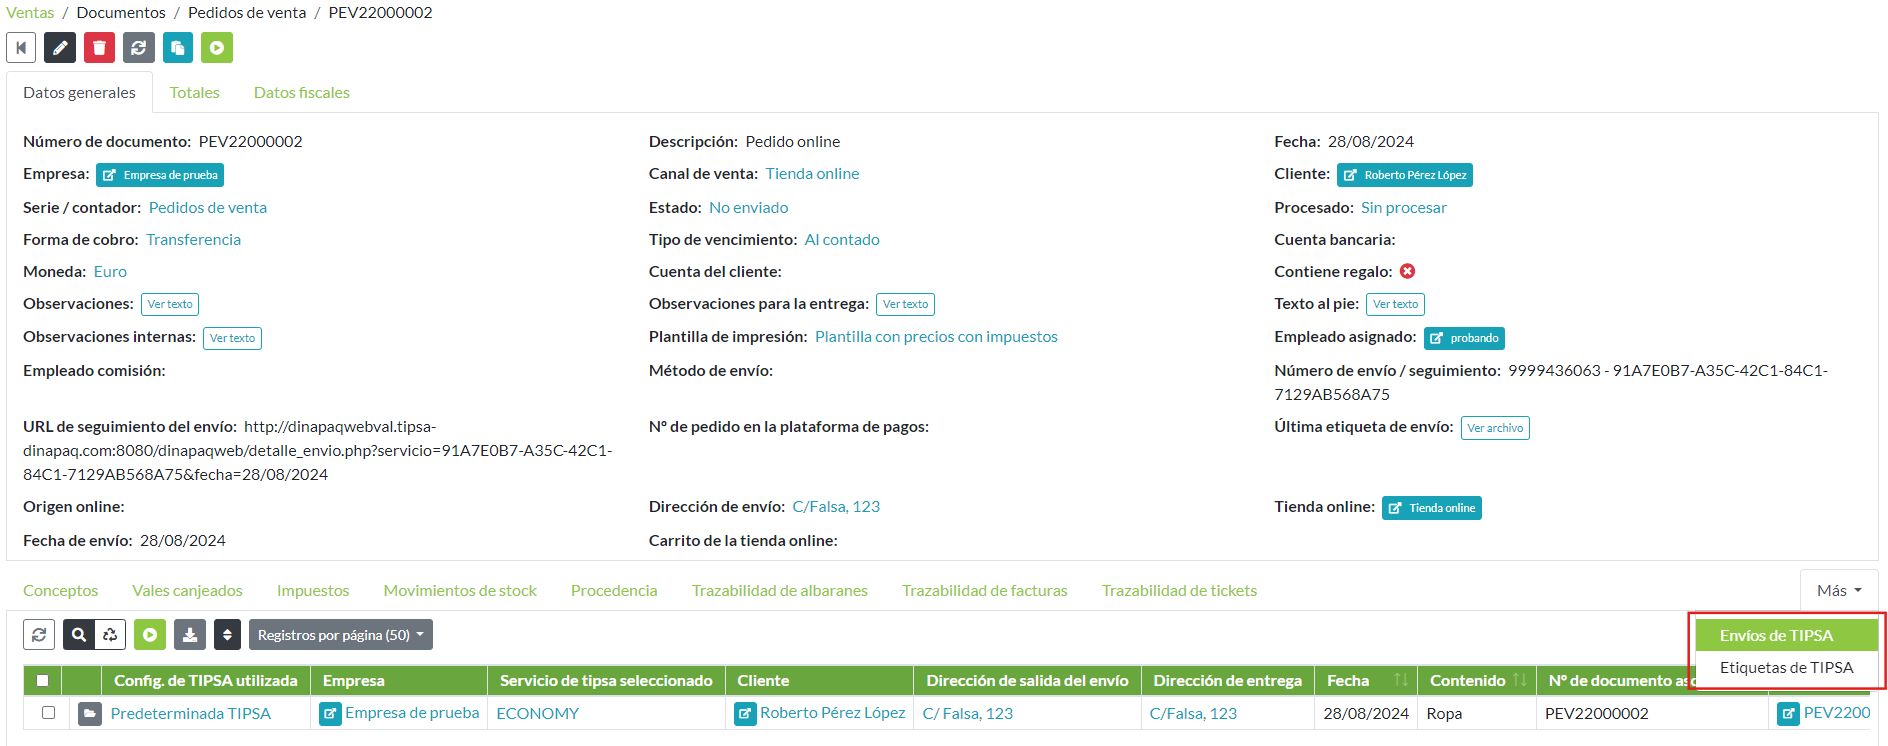Tick the select-all checkbox in table header
Viewport: 1888px width, 746px height.
pos(42,681)
